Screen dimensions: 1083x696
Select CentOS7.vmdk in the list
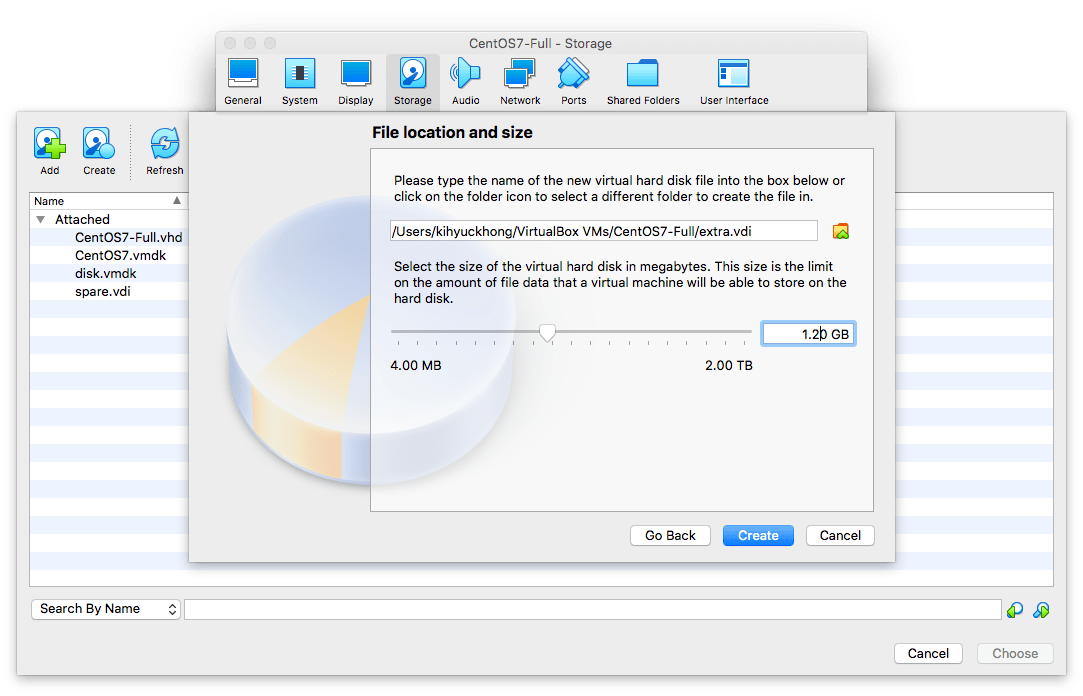coord(120,255)
